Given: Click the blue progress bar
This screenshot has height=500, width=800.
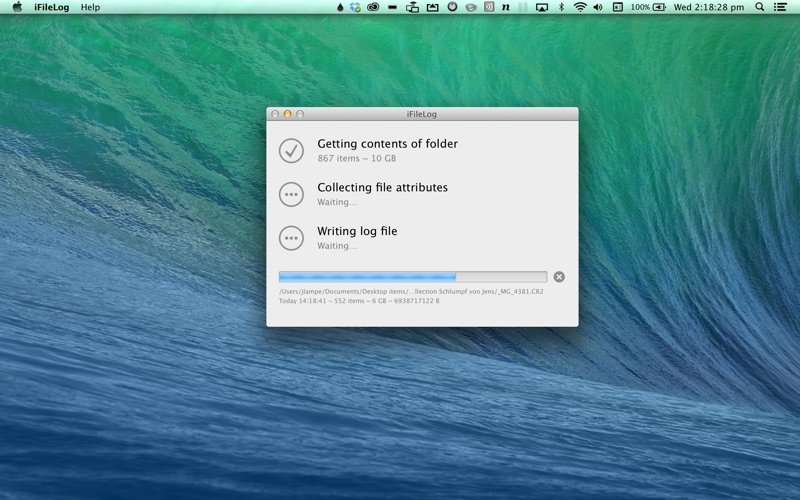Looking at the screenshot, I should coord(412,277).
